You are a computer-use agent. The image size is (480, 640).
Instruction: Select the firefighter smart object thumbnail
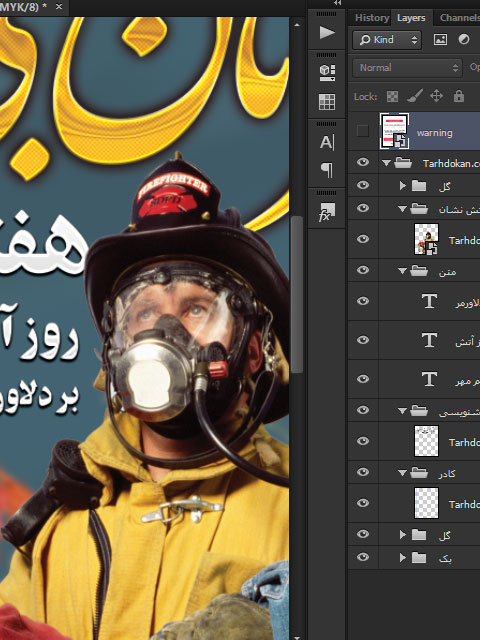427,239
